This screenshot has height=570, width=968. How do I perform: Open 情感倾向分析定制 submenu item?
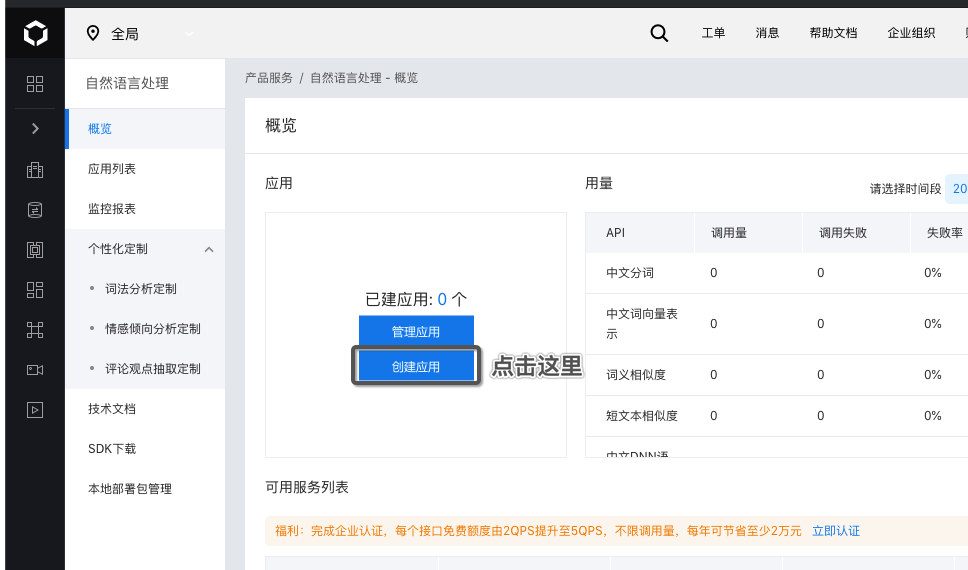[152, 329]
